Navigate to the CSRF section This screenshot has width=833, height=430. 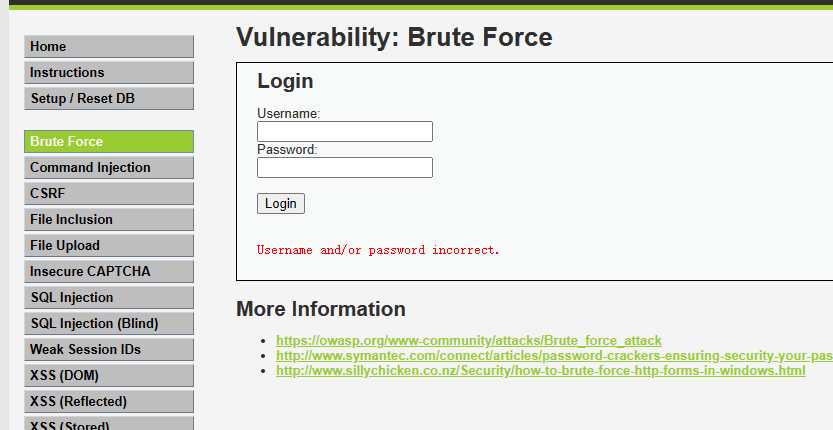tap(108, 194)
